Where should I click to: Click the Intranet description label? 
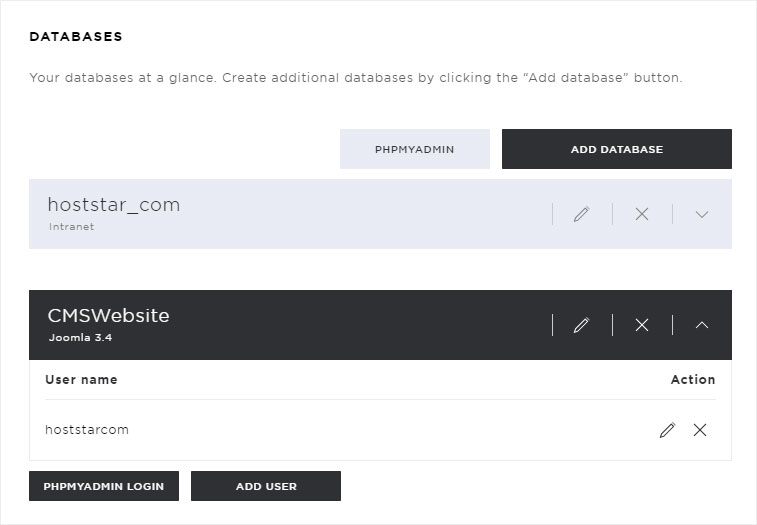pyautogui.click(x=71, y=227)
